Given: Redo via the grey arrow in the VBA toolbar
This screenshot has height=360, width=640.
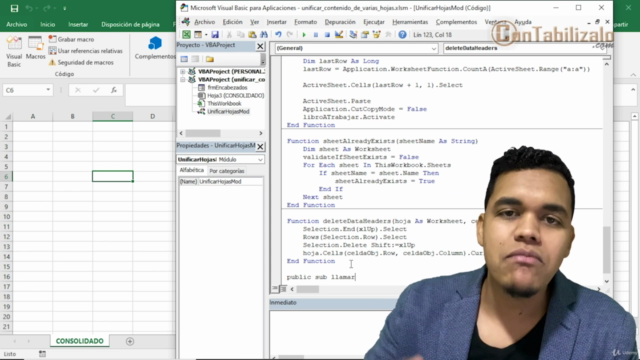Looking at the screenshot, I should point(290,35).
